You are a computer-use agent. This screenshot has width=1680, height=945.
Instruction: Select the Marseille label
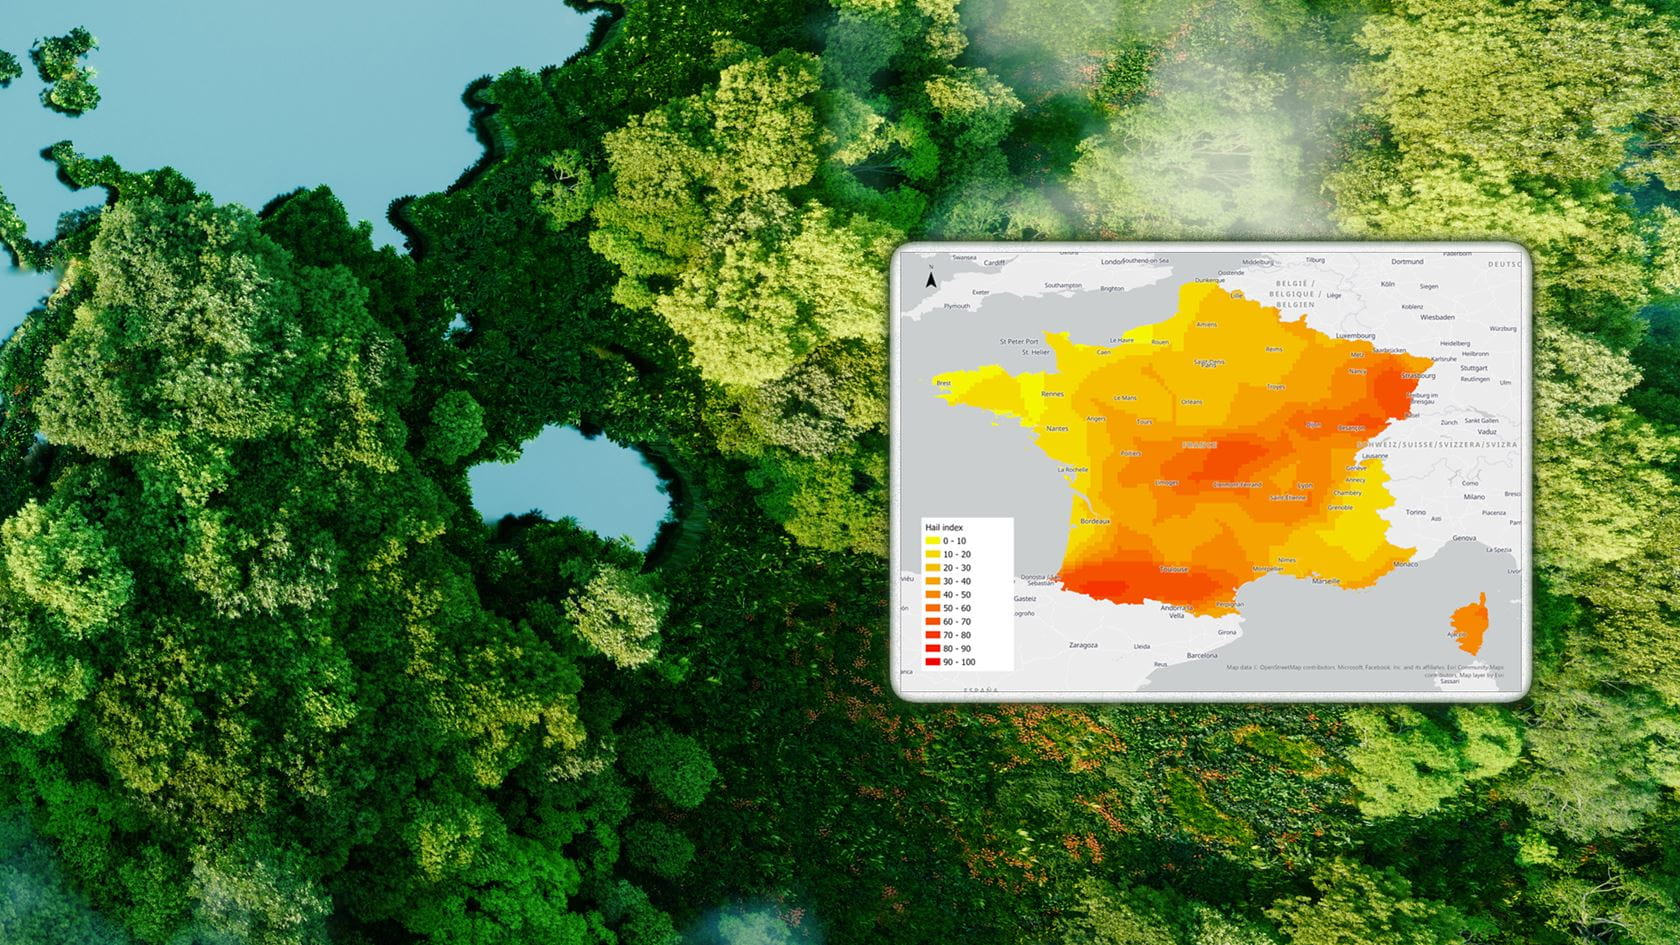(x=1327, y=581)
